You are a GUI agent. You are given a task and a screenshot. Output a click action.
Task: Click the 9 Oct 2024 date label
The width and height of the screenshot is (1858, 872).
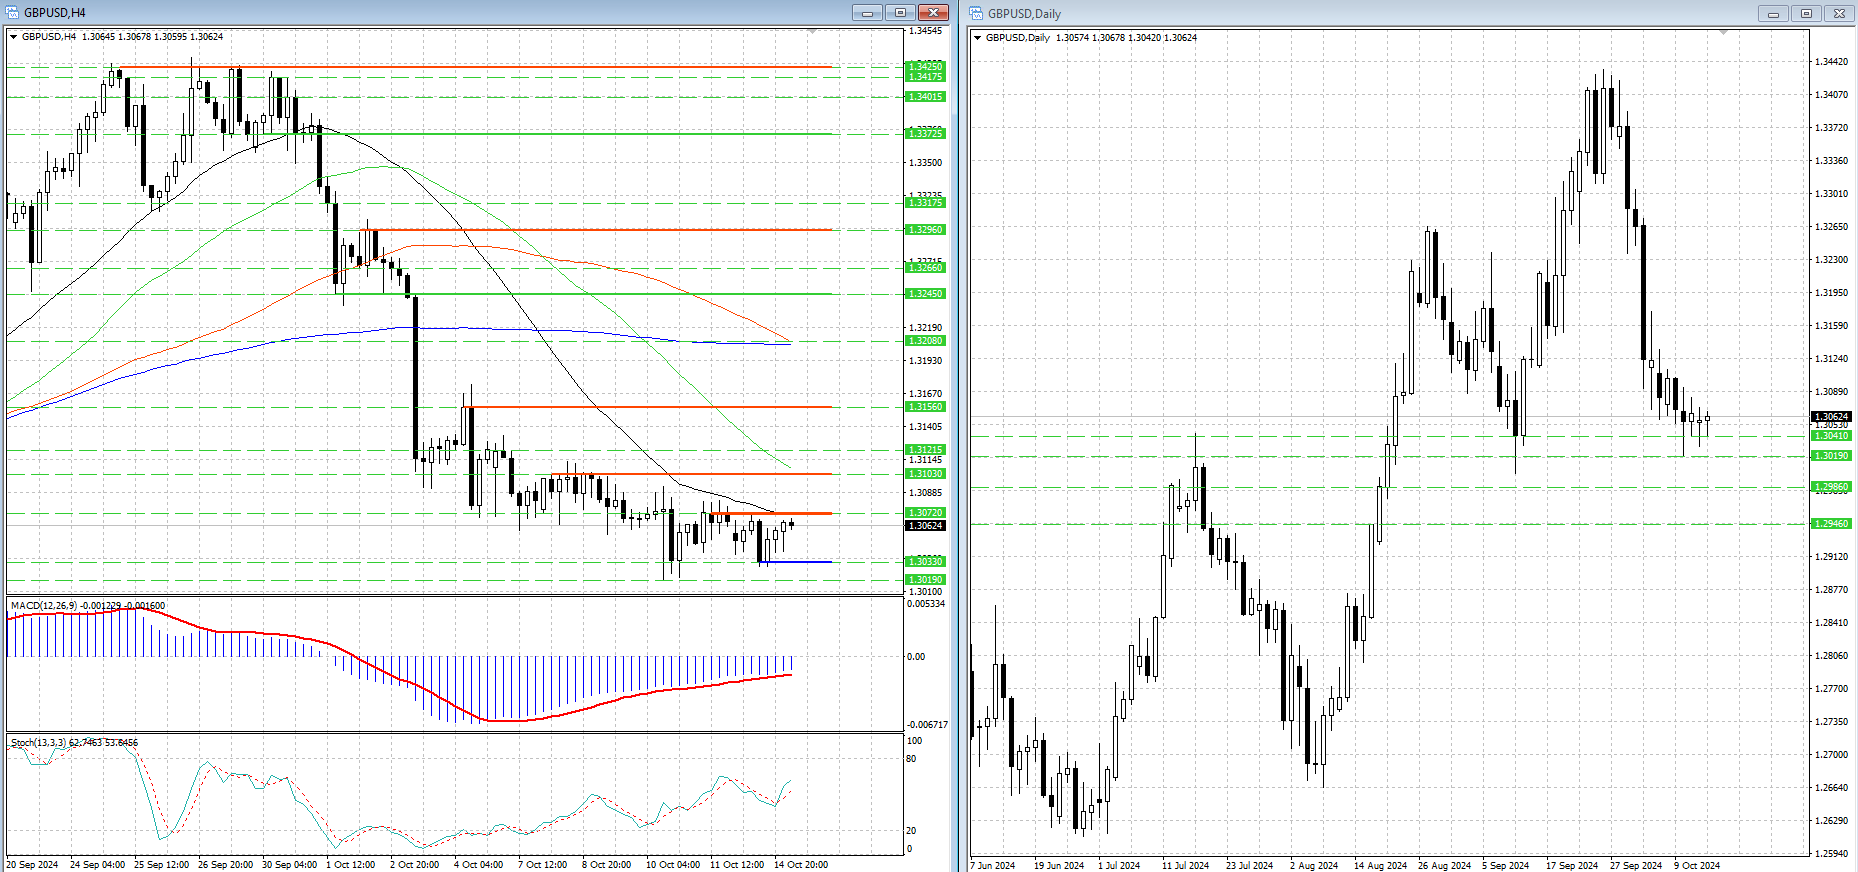coord(1697,866)
